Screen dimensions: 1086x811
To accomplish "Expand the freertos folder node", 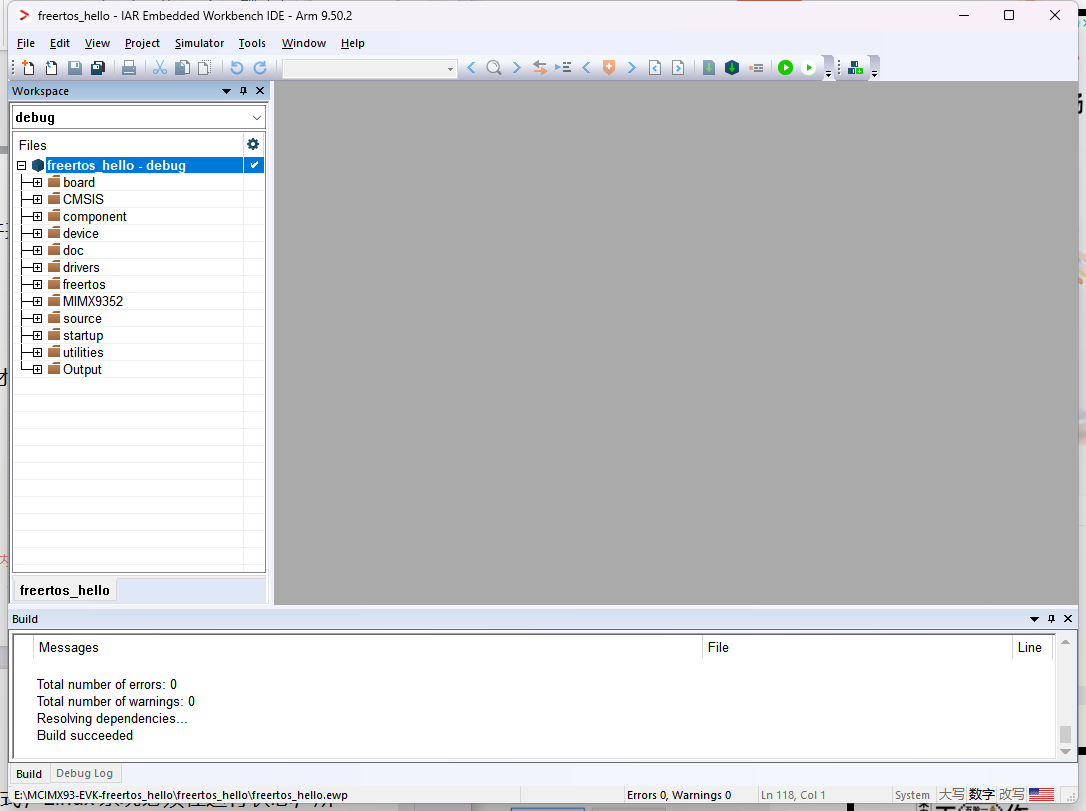I will pos(37,284).
